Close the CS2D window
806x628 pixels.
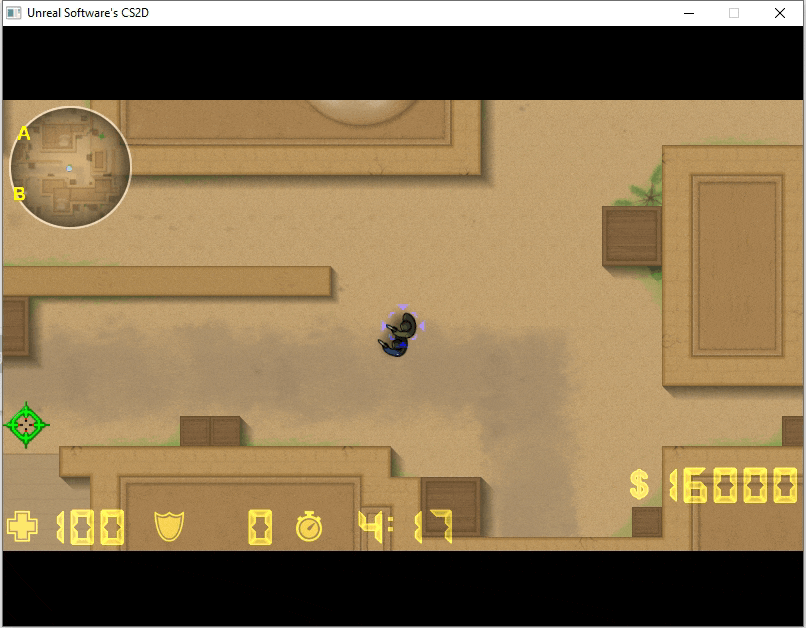coord(780,13)
